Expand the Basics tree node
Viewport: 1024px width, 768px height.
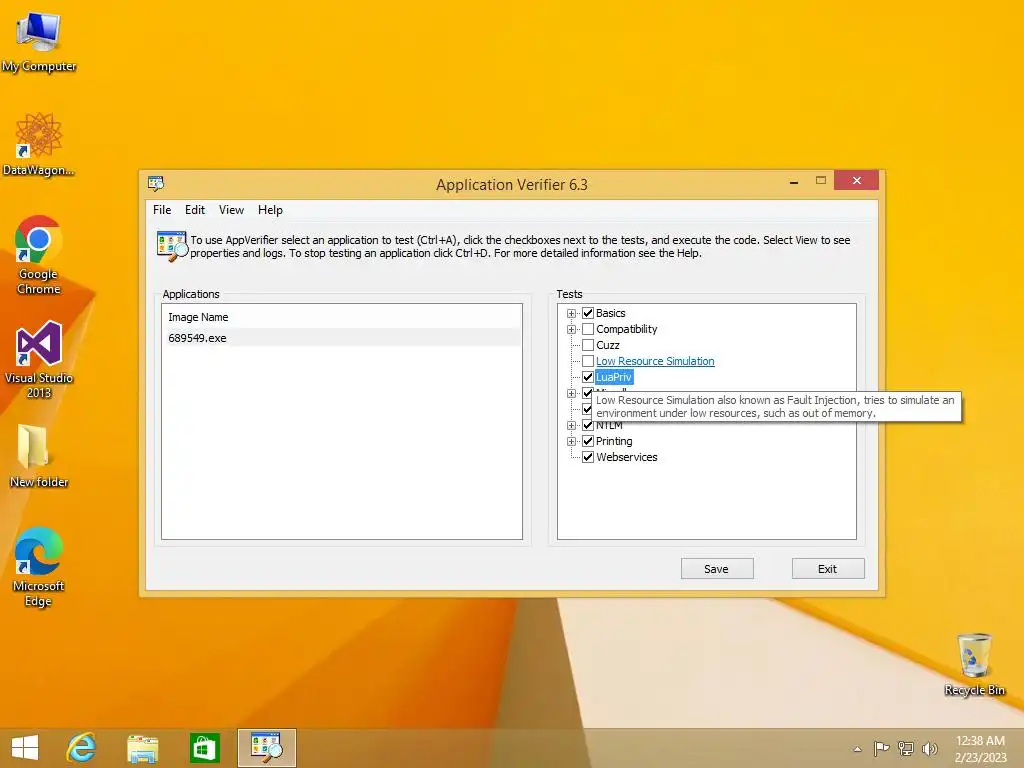(571, 313)
